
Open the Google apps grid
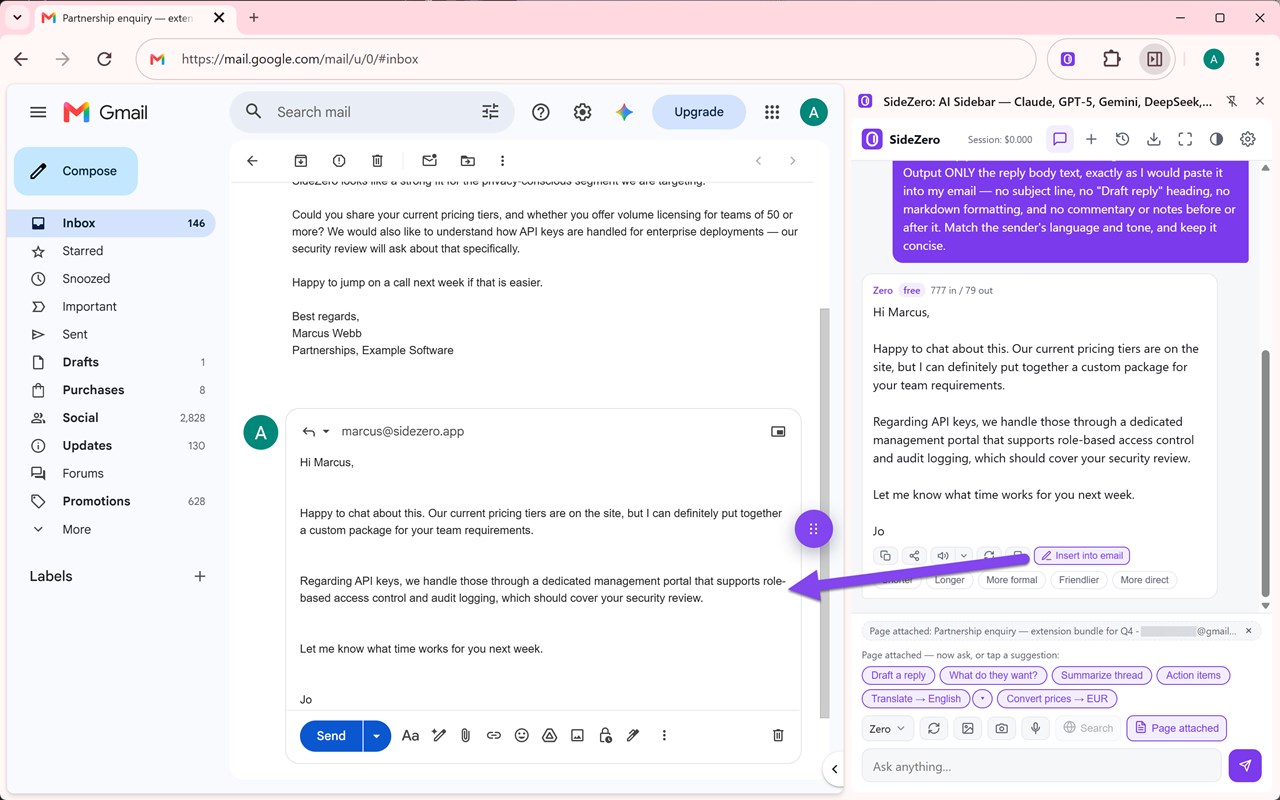click(x=772, y=112)
